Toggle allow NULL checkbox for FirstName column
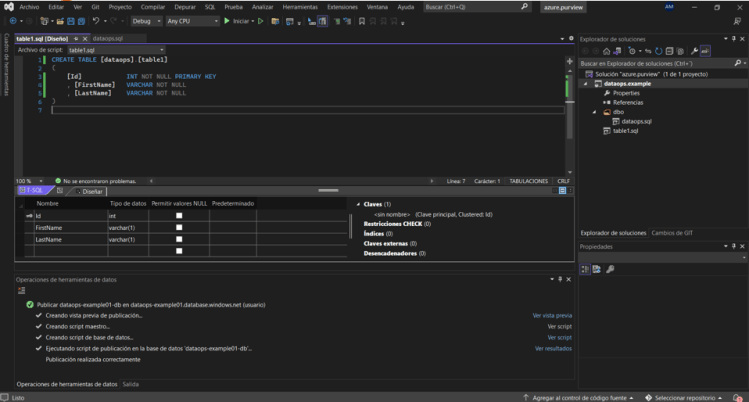 tap(179, 227)
